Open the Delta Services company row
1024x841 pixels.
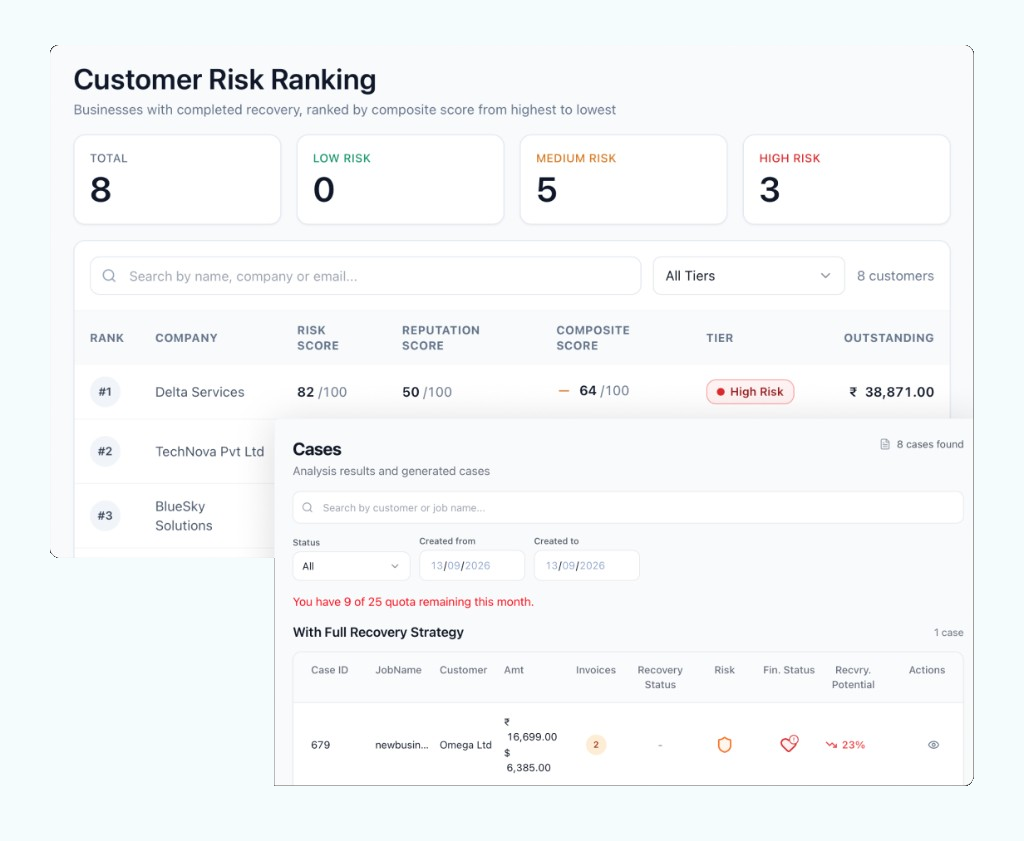tap(512, 392)
